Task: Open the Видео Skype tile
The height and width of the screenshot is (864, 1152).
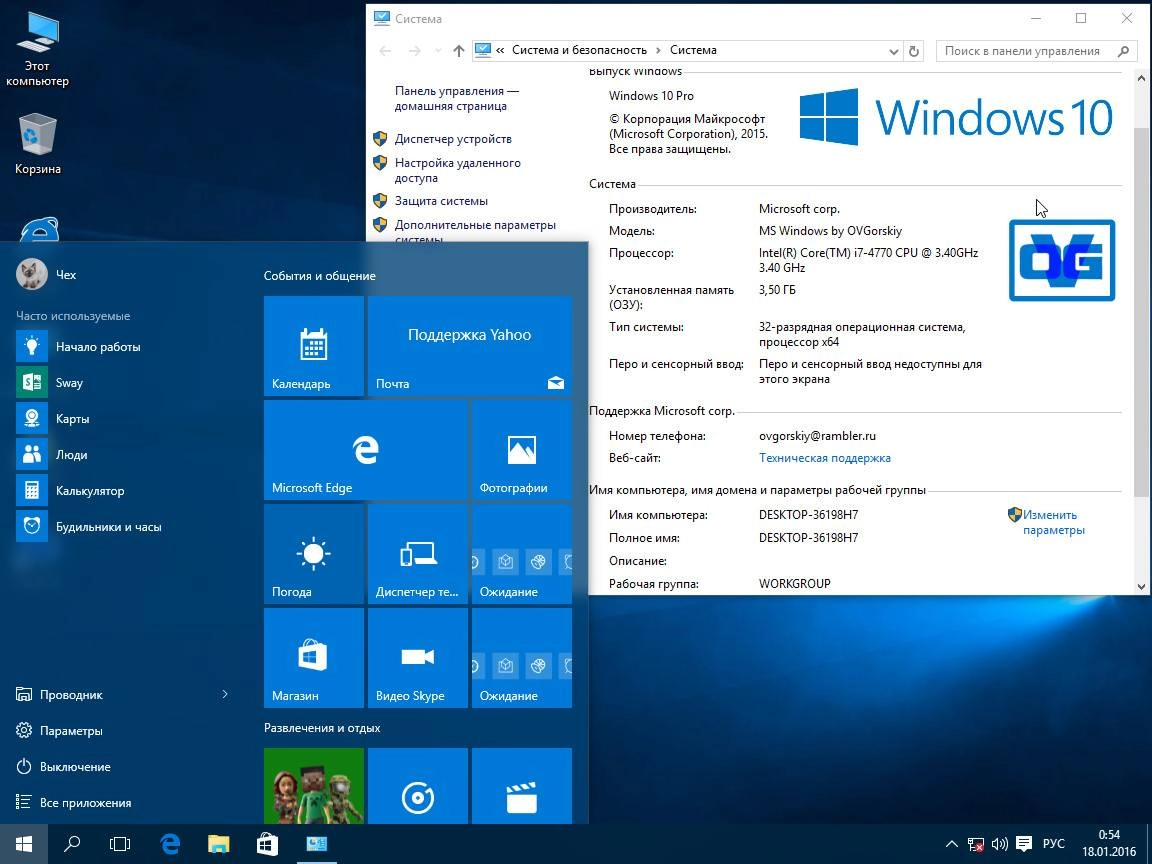Action: click(417, 658)
